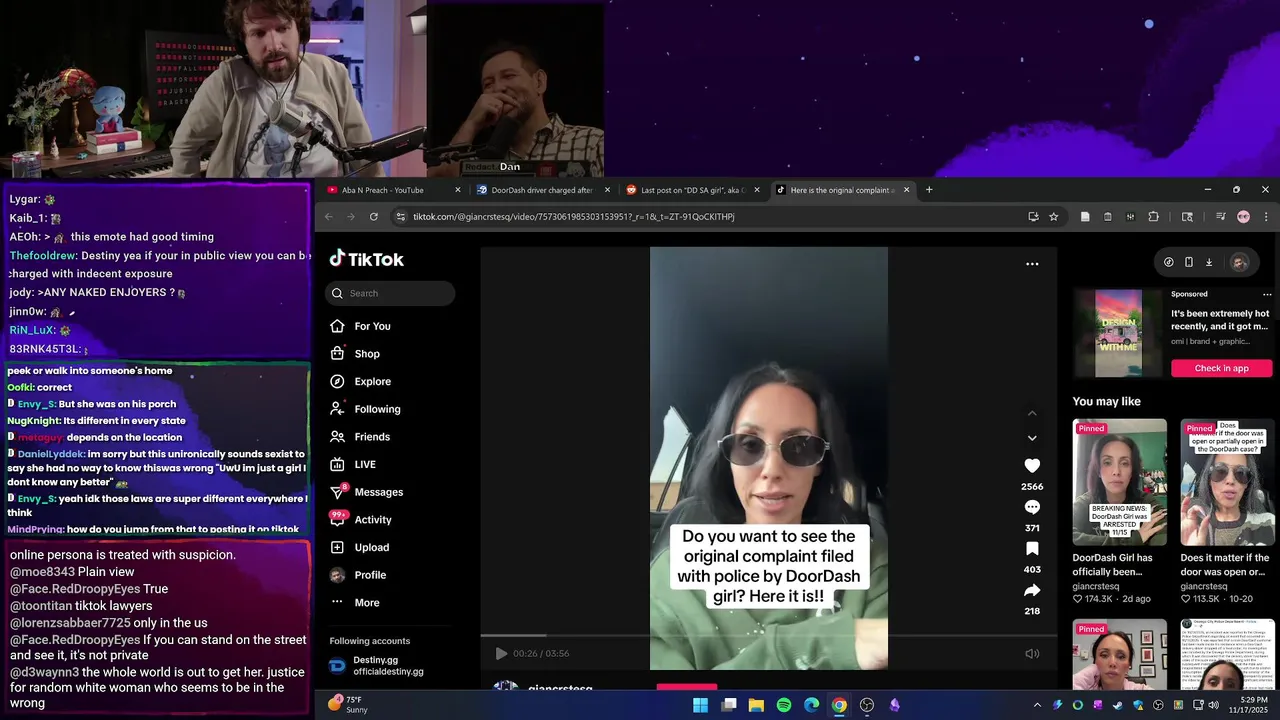Open the Friends page
Screen dimensions: 1280x720
click(360, 437)
